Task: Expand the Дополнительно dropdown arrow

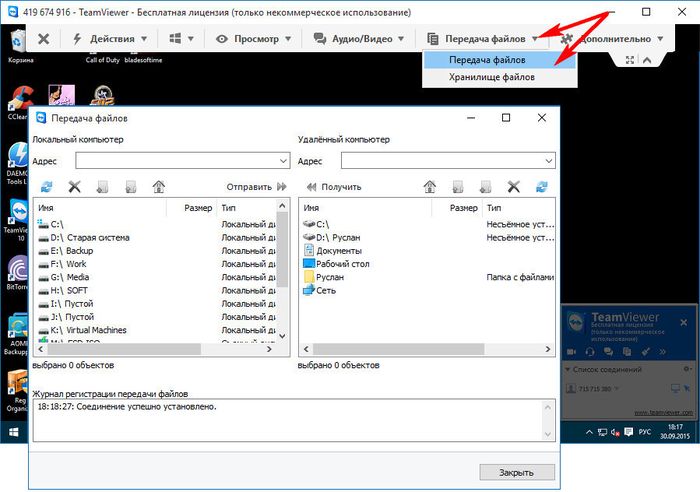Action: [660, 39]
